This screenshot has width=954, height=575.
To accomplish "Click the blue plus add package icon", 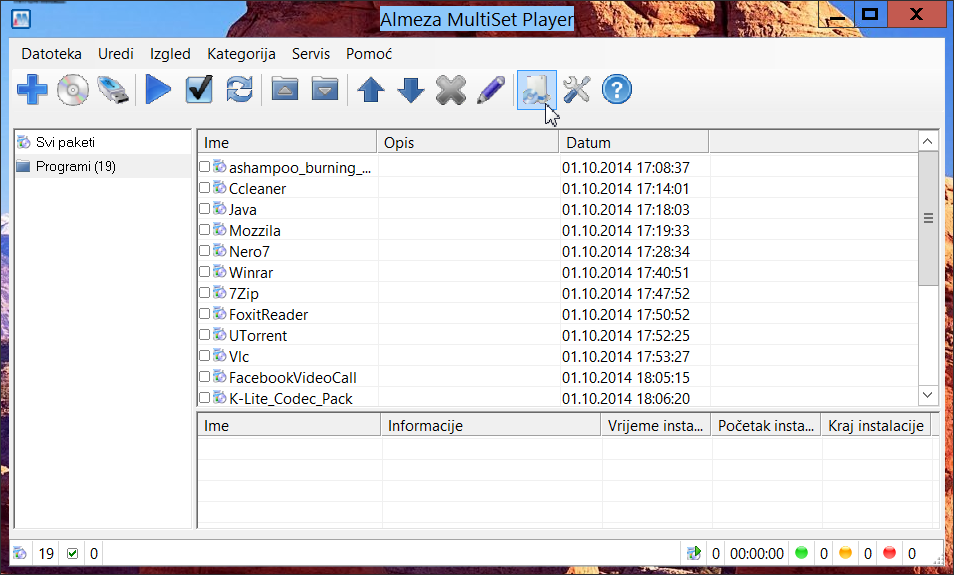I will [x=32, y=90].
